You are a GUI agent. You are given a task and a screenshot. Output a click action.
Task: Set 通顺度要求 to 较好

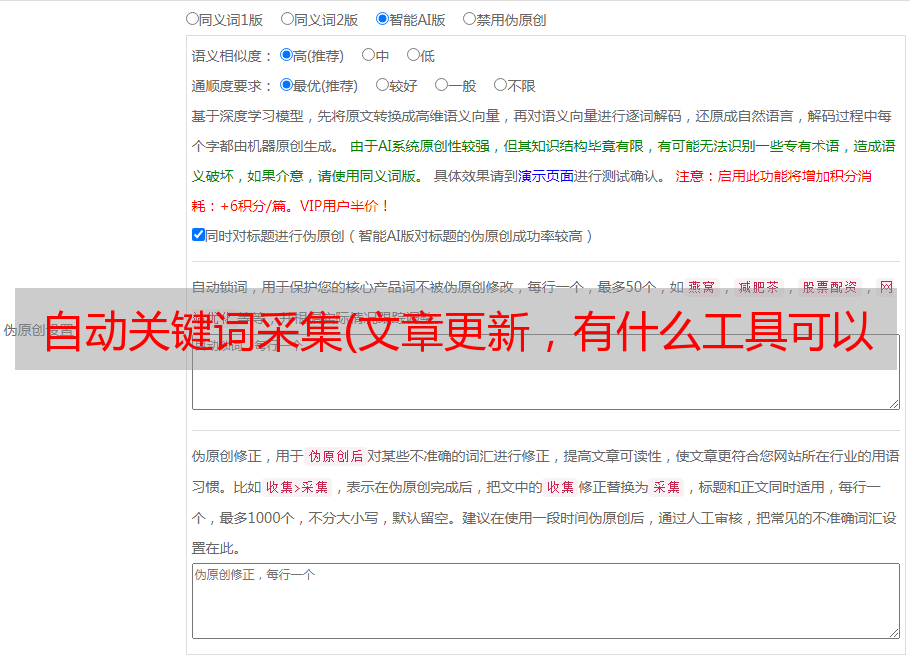[382, 85]
